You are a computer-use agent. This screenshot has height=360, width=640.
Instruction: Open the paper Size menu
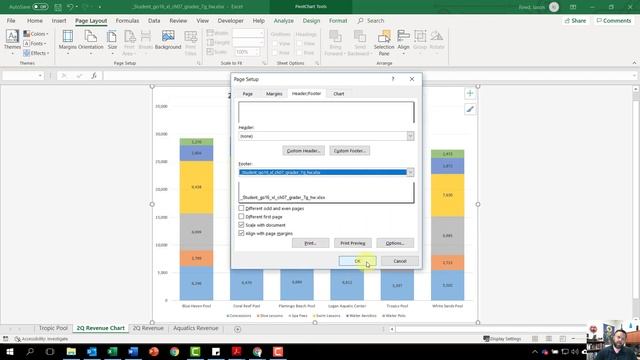click(x=112, y=42)
